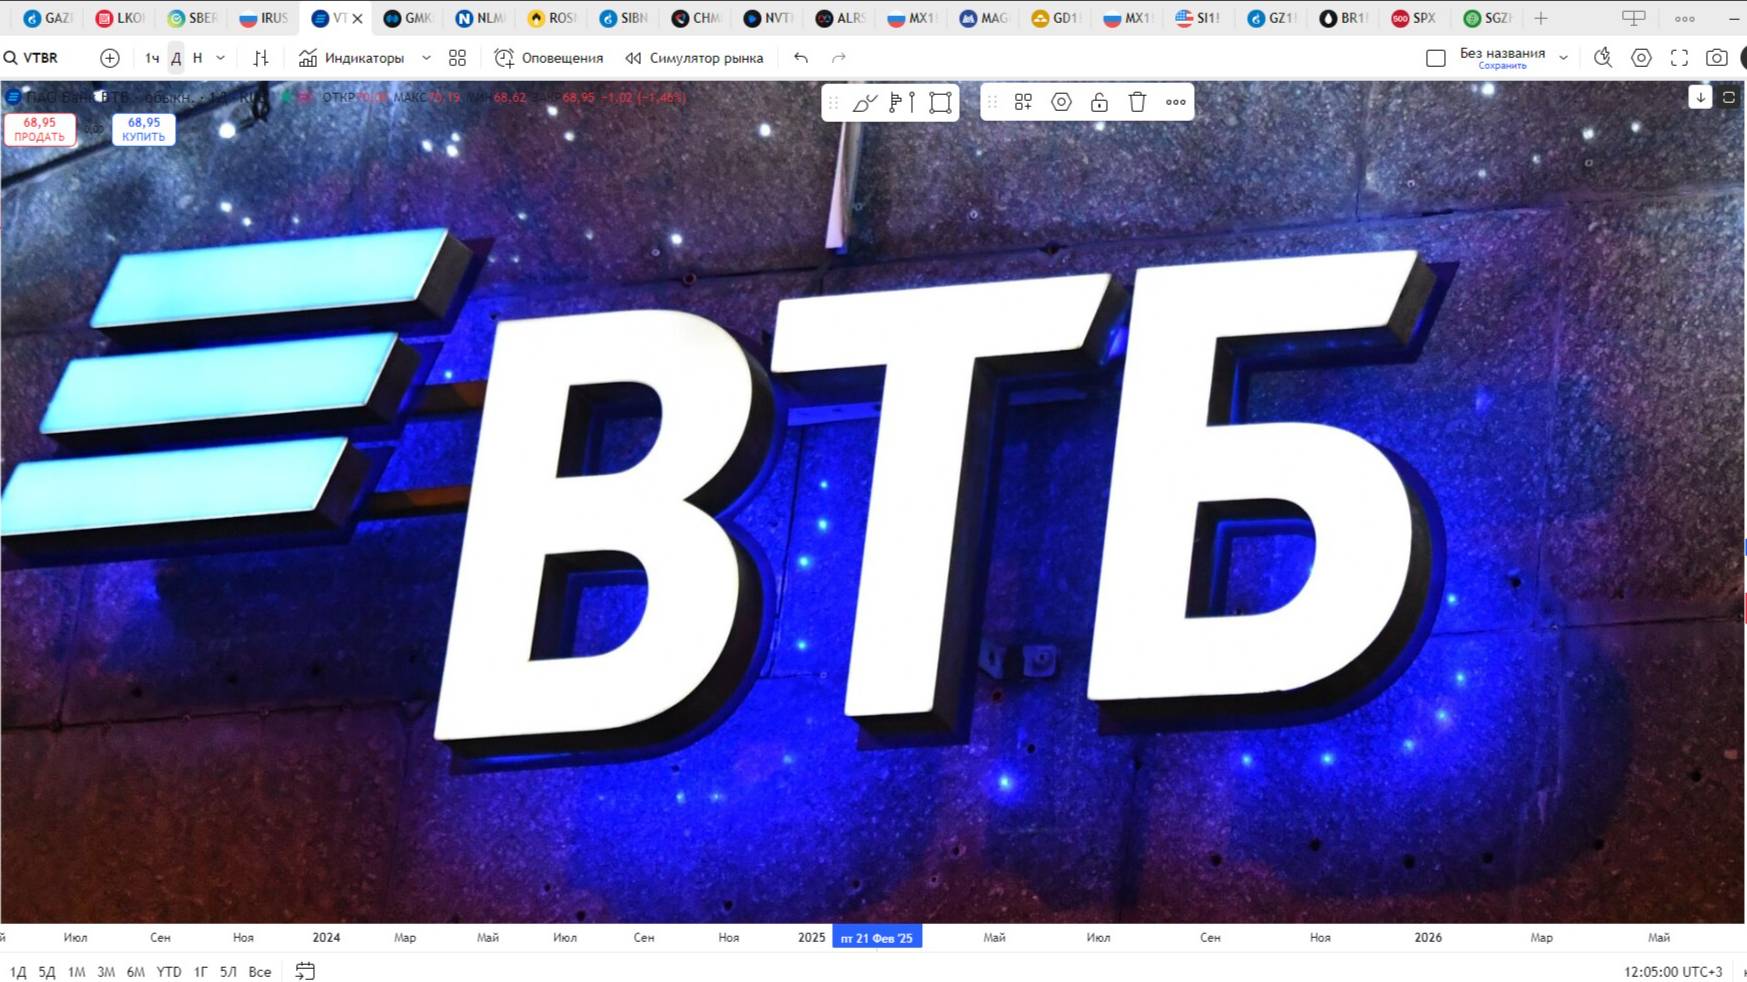Switch to the GMK tab
The height and width of the screenshot is (982, 1747).
pyautogui.click(x=408, y=18)
